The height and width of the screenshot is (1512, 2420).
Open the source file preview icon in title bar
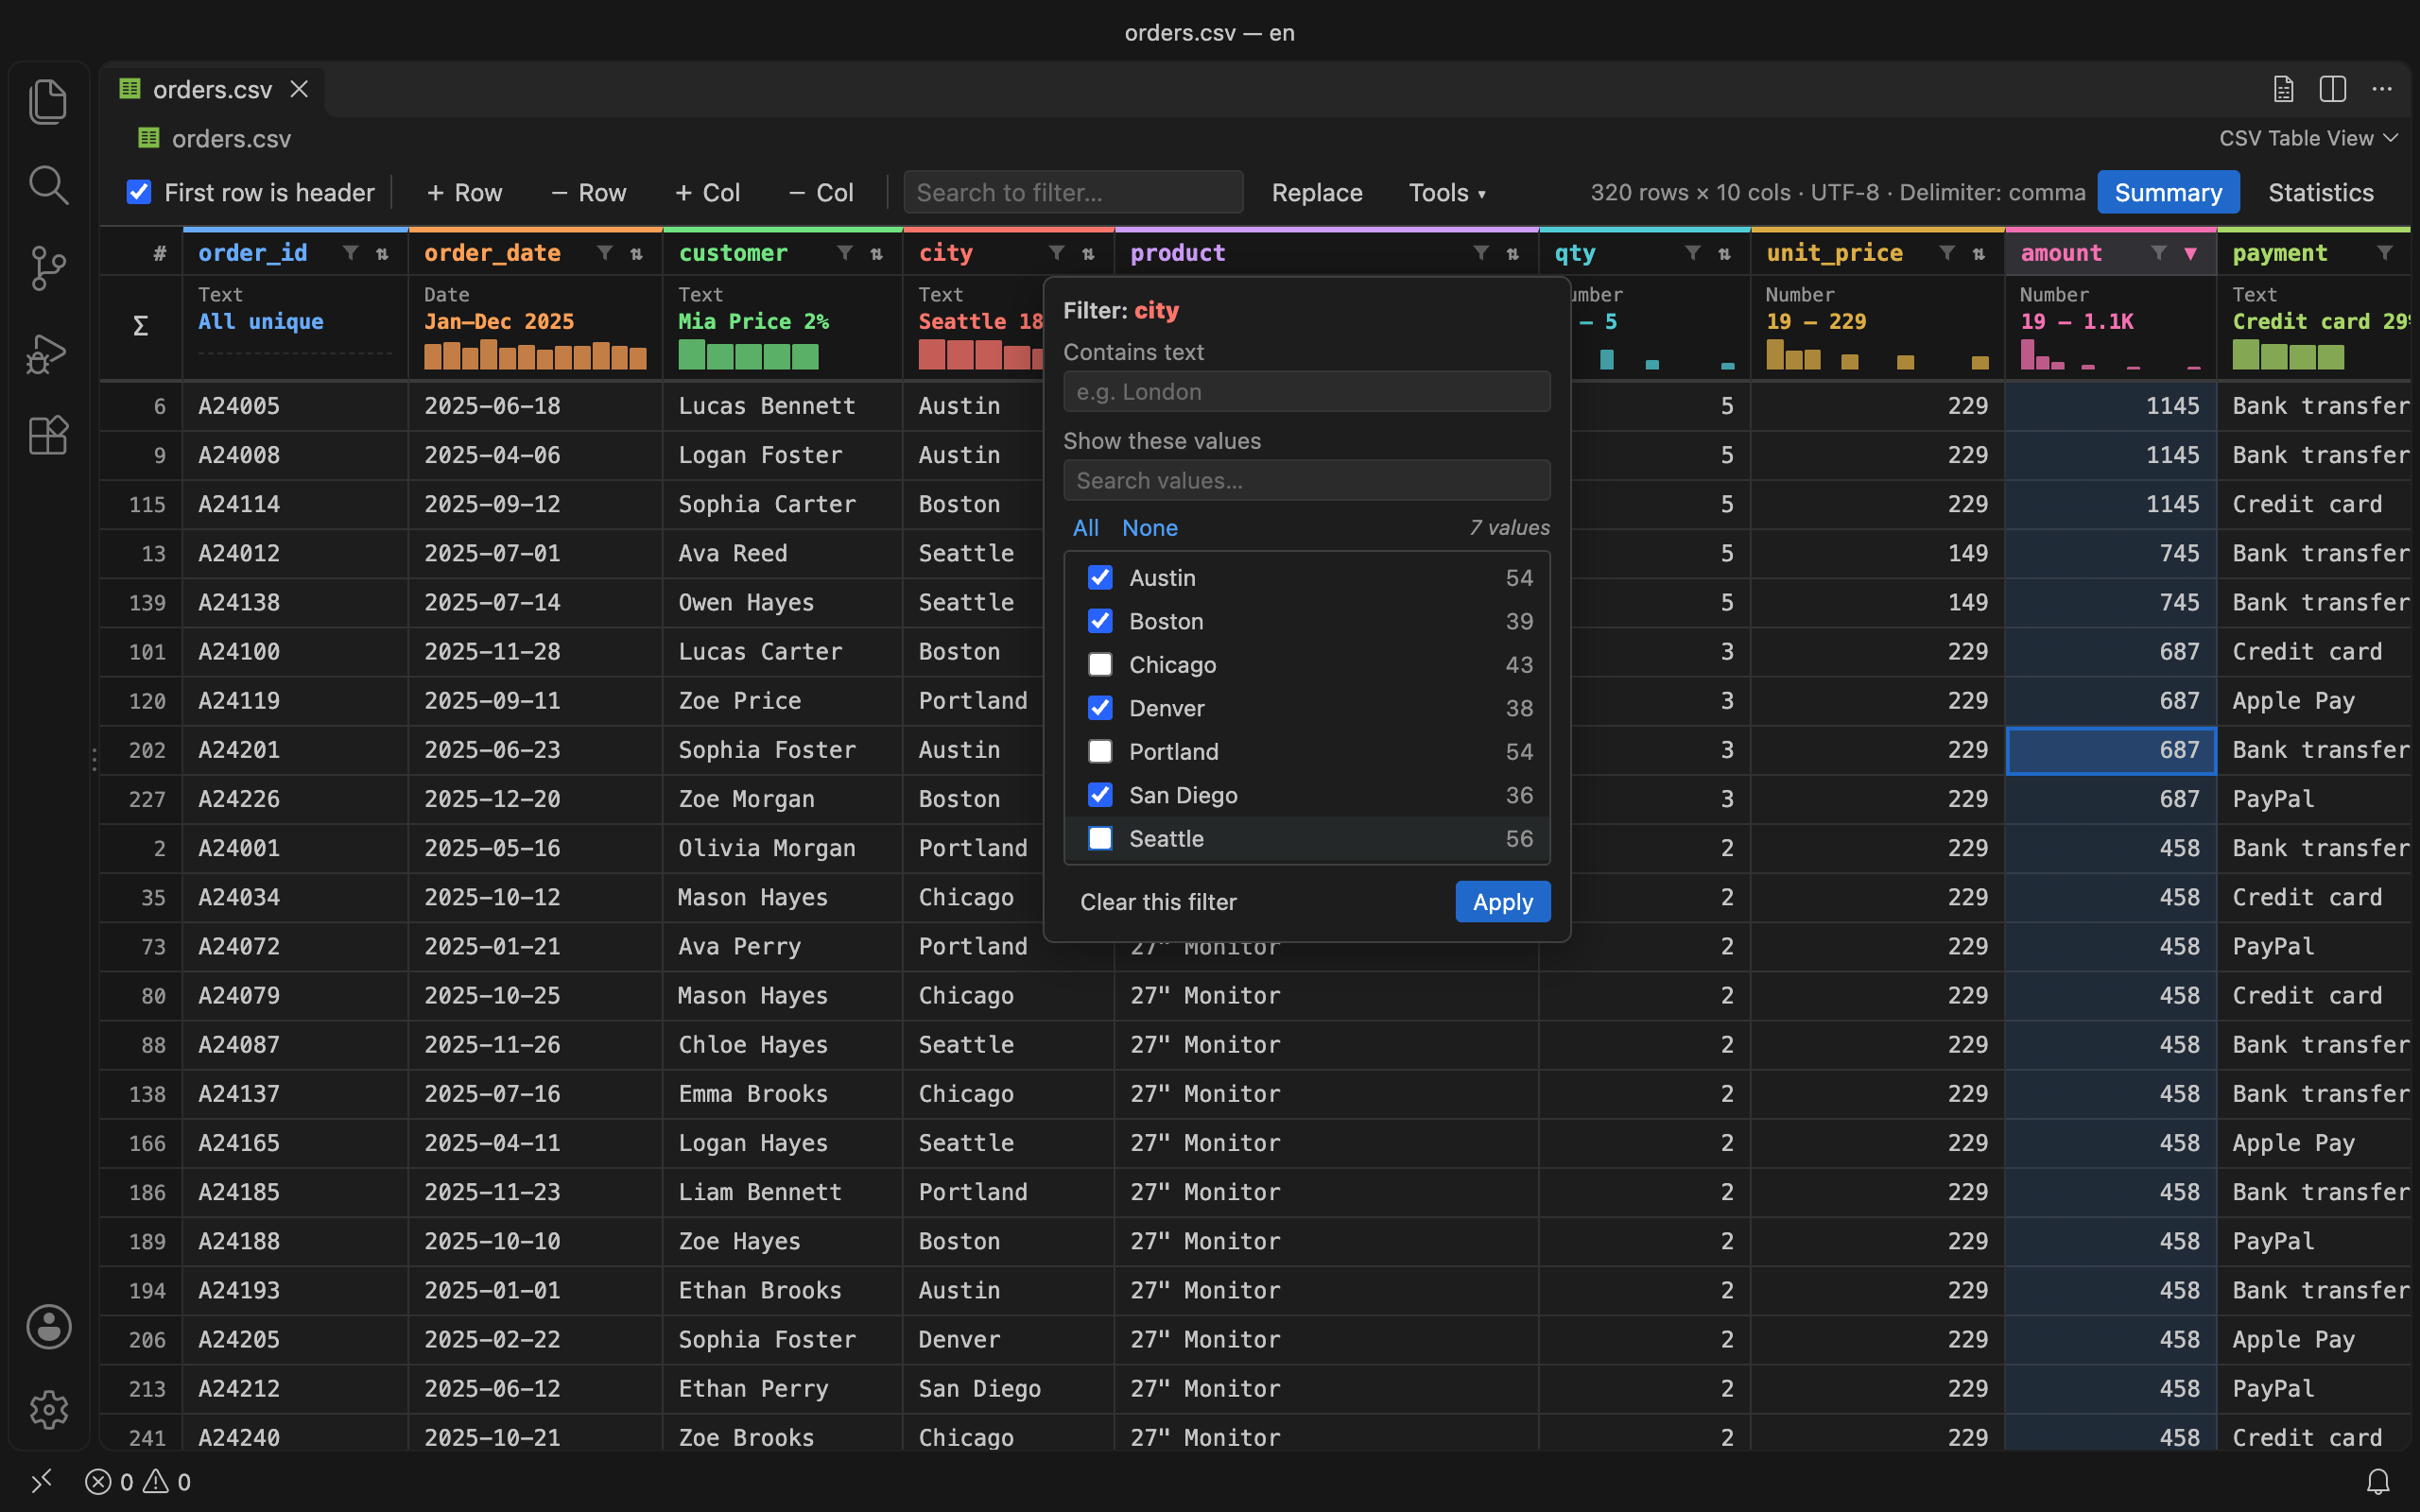coord(2283,89)
